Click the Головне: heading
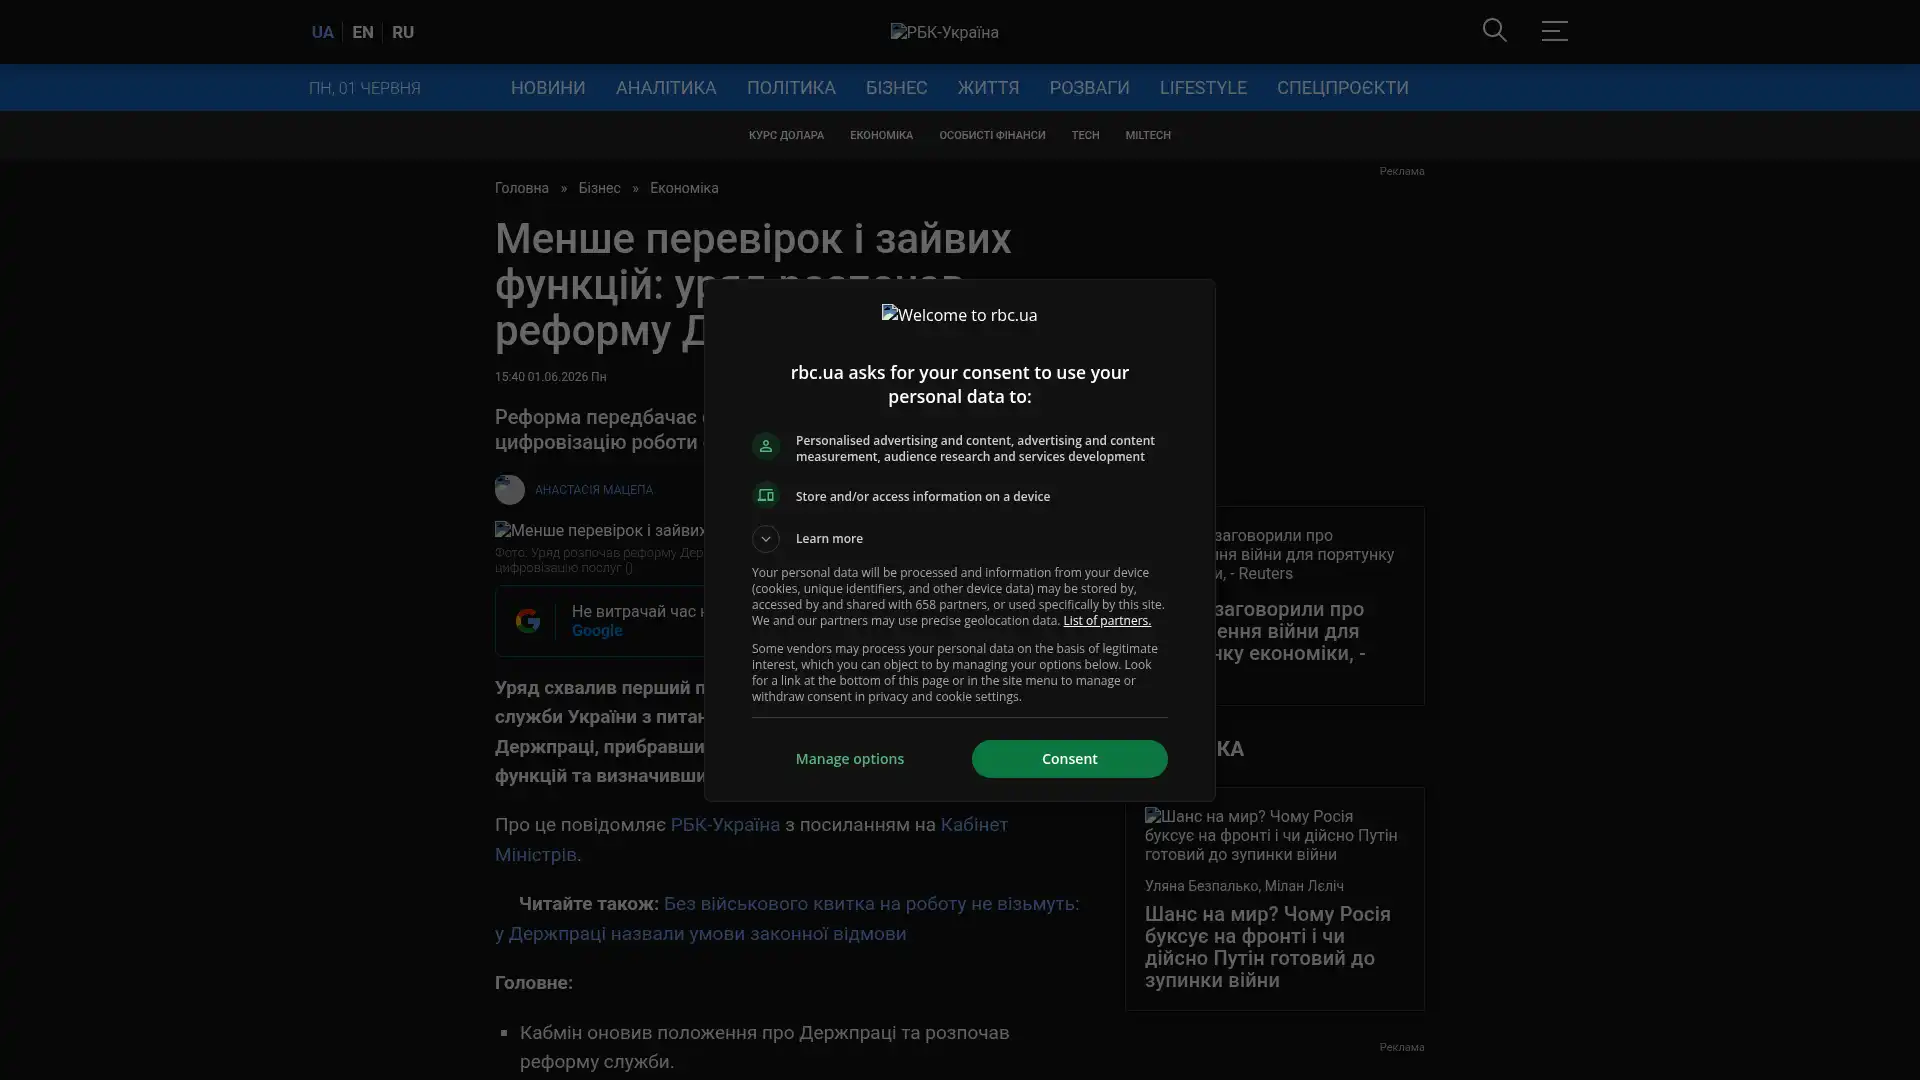The width and height of the screenshot is (1920, 1080). pos(534,983)
